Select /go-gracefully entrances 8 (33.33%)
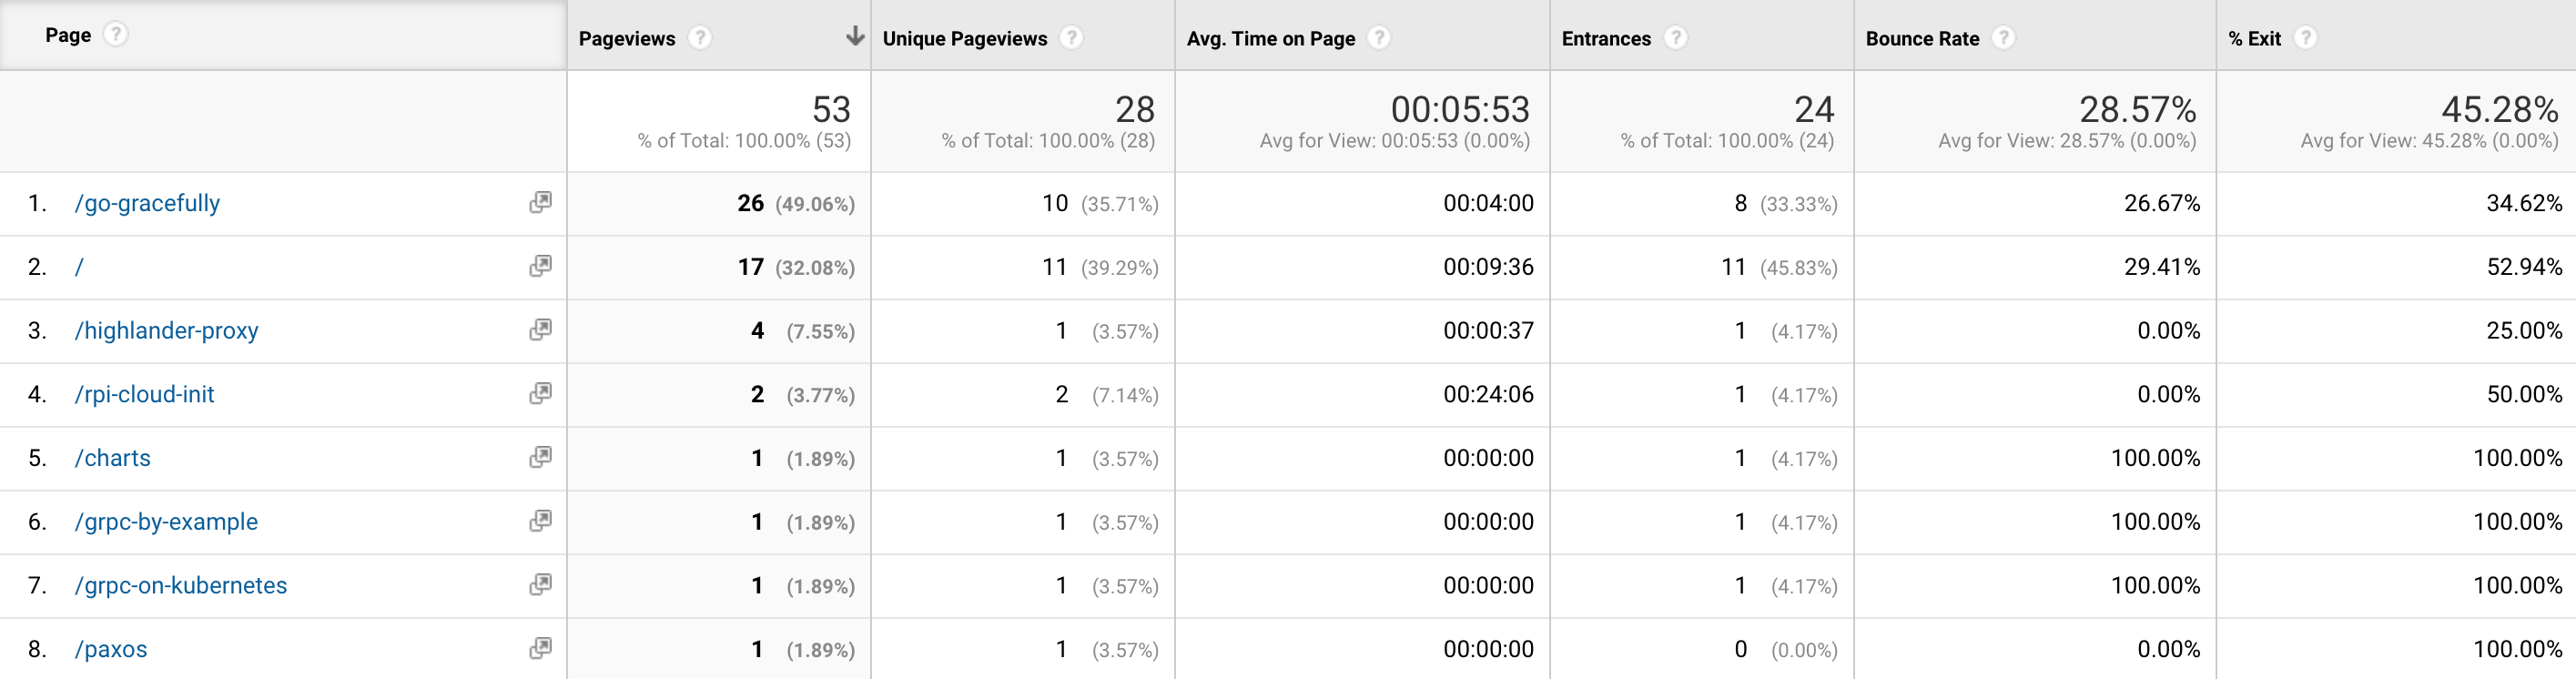The image size is (2576, 679). pyautogui.click(x=1786, y=203)
